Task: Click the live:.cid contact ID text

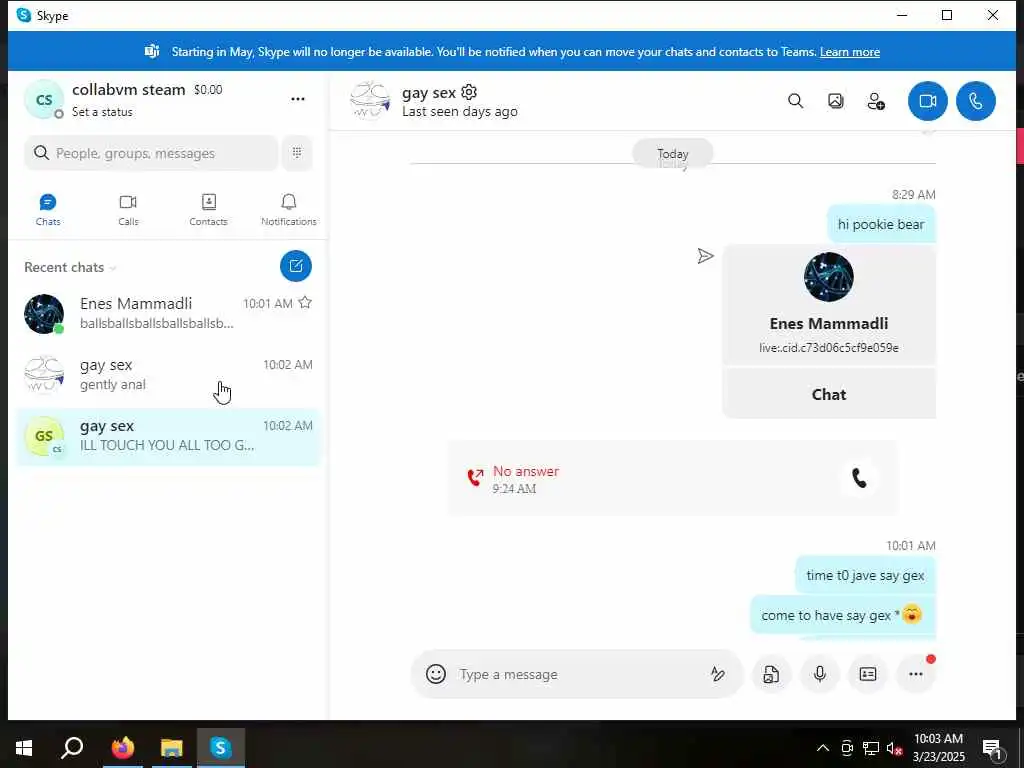Action: pos(829,347)
